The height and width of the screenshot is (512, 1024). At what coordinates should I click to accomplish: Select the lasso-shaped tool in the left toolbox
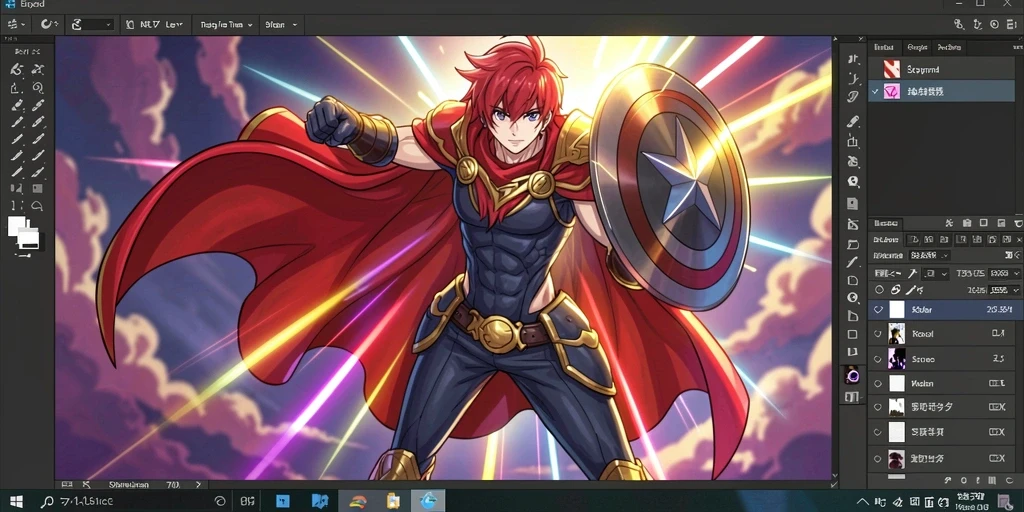37,206
